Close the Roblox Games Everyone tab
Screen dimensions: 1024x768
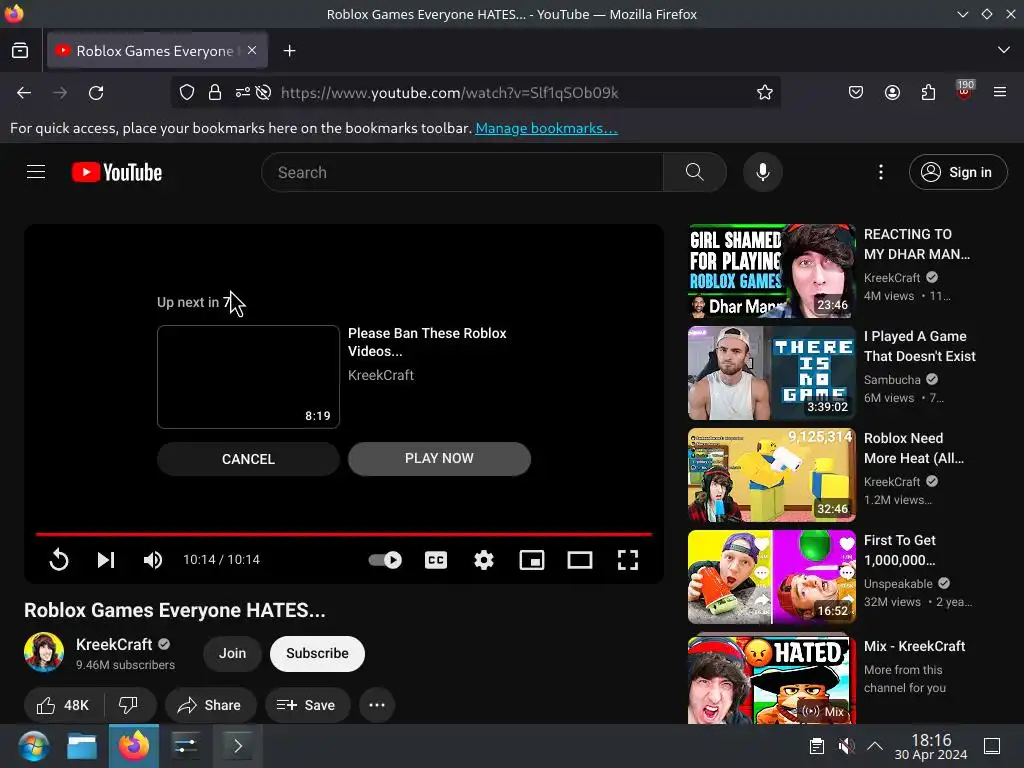252,50
